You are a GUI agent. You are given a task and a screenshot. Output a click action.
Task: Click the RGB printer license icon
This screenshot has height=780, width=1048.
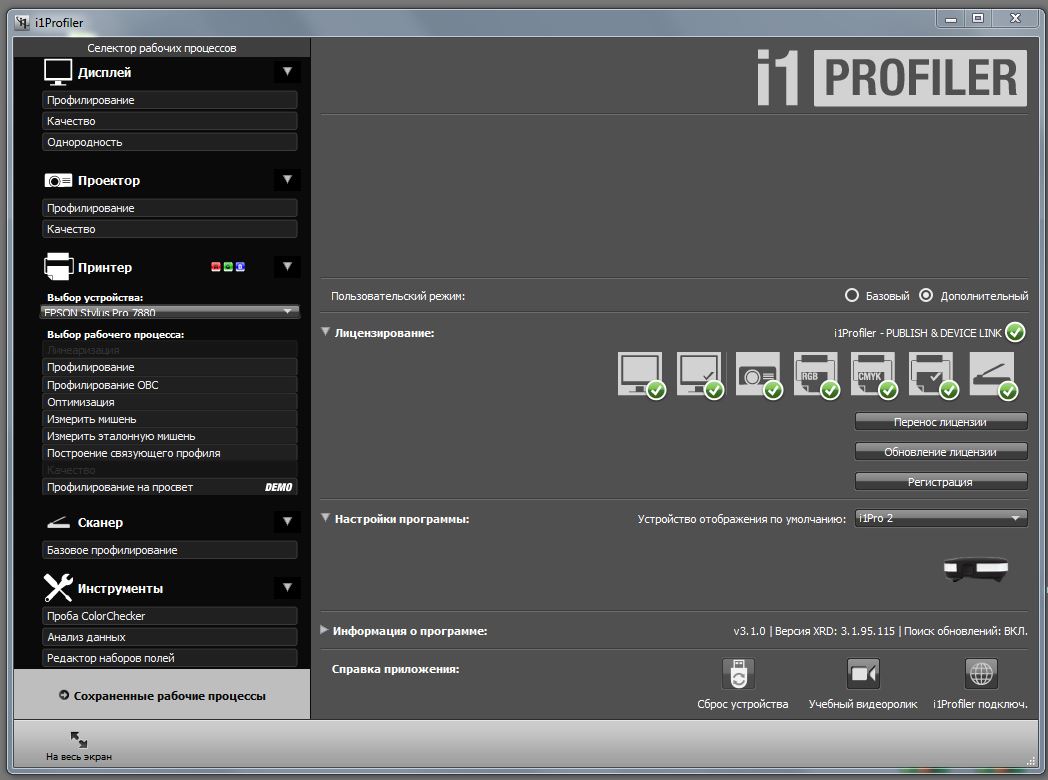pos(816,375)
